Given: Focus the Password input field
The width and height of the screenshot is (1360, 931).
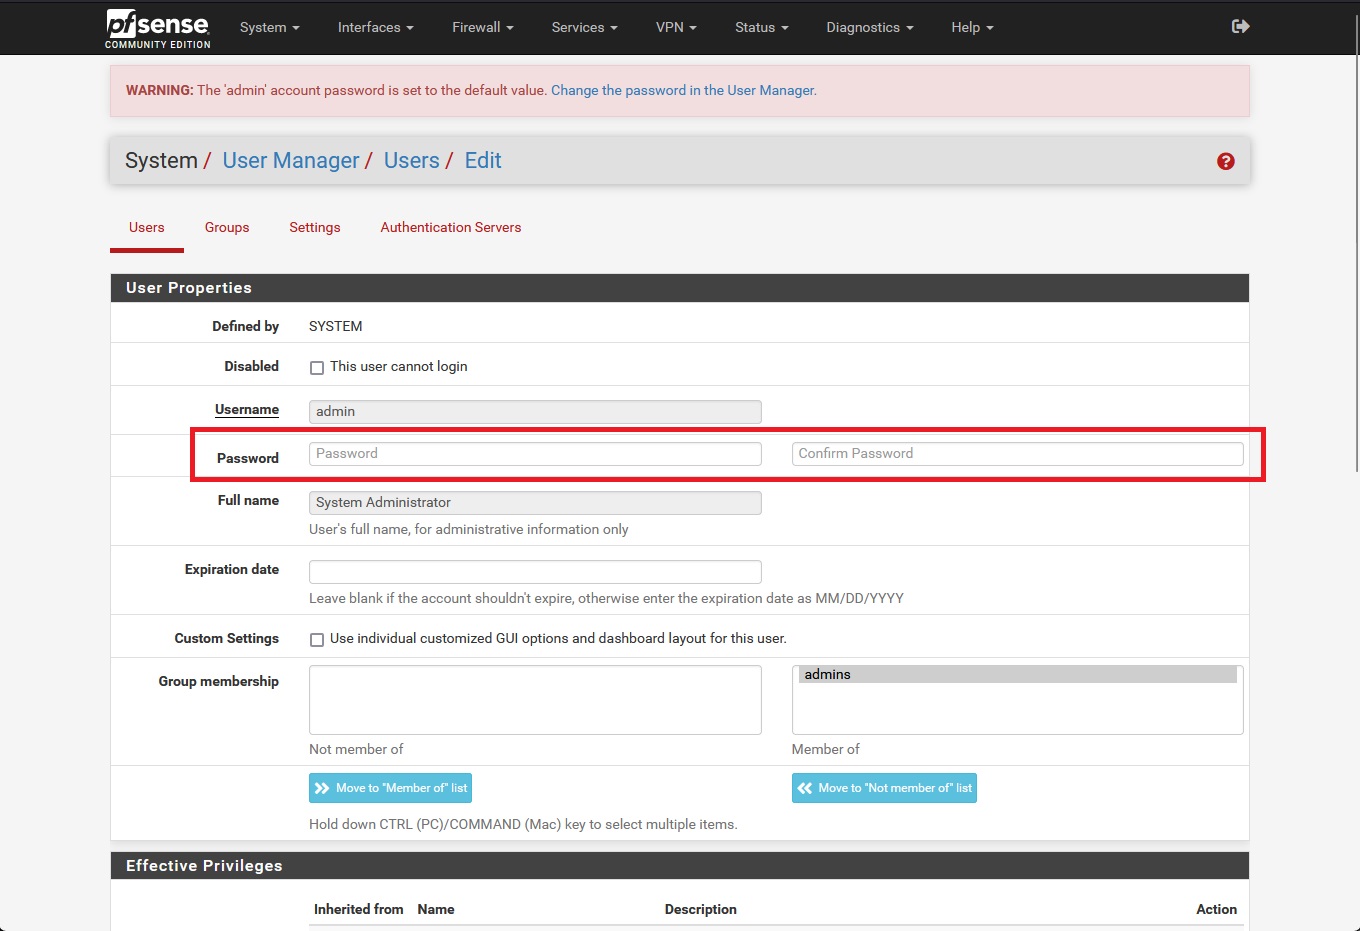Looking at the screenshot, I should [535, 453].
